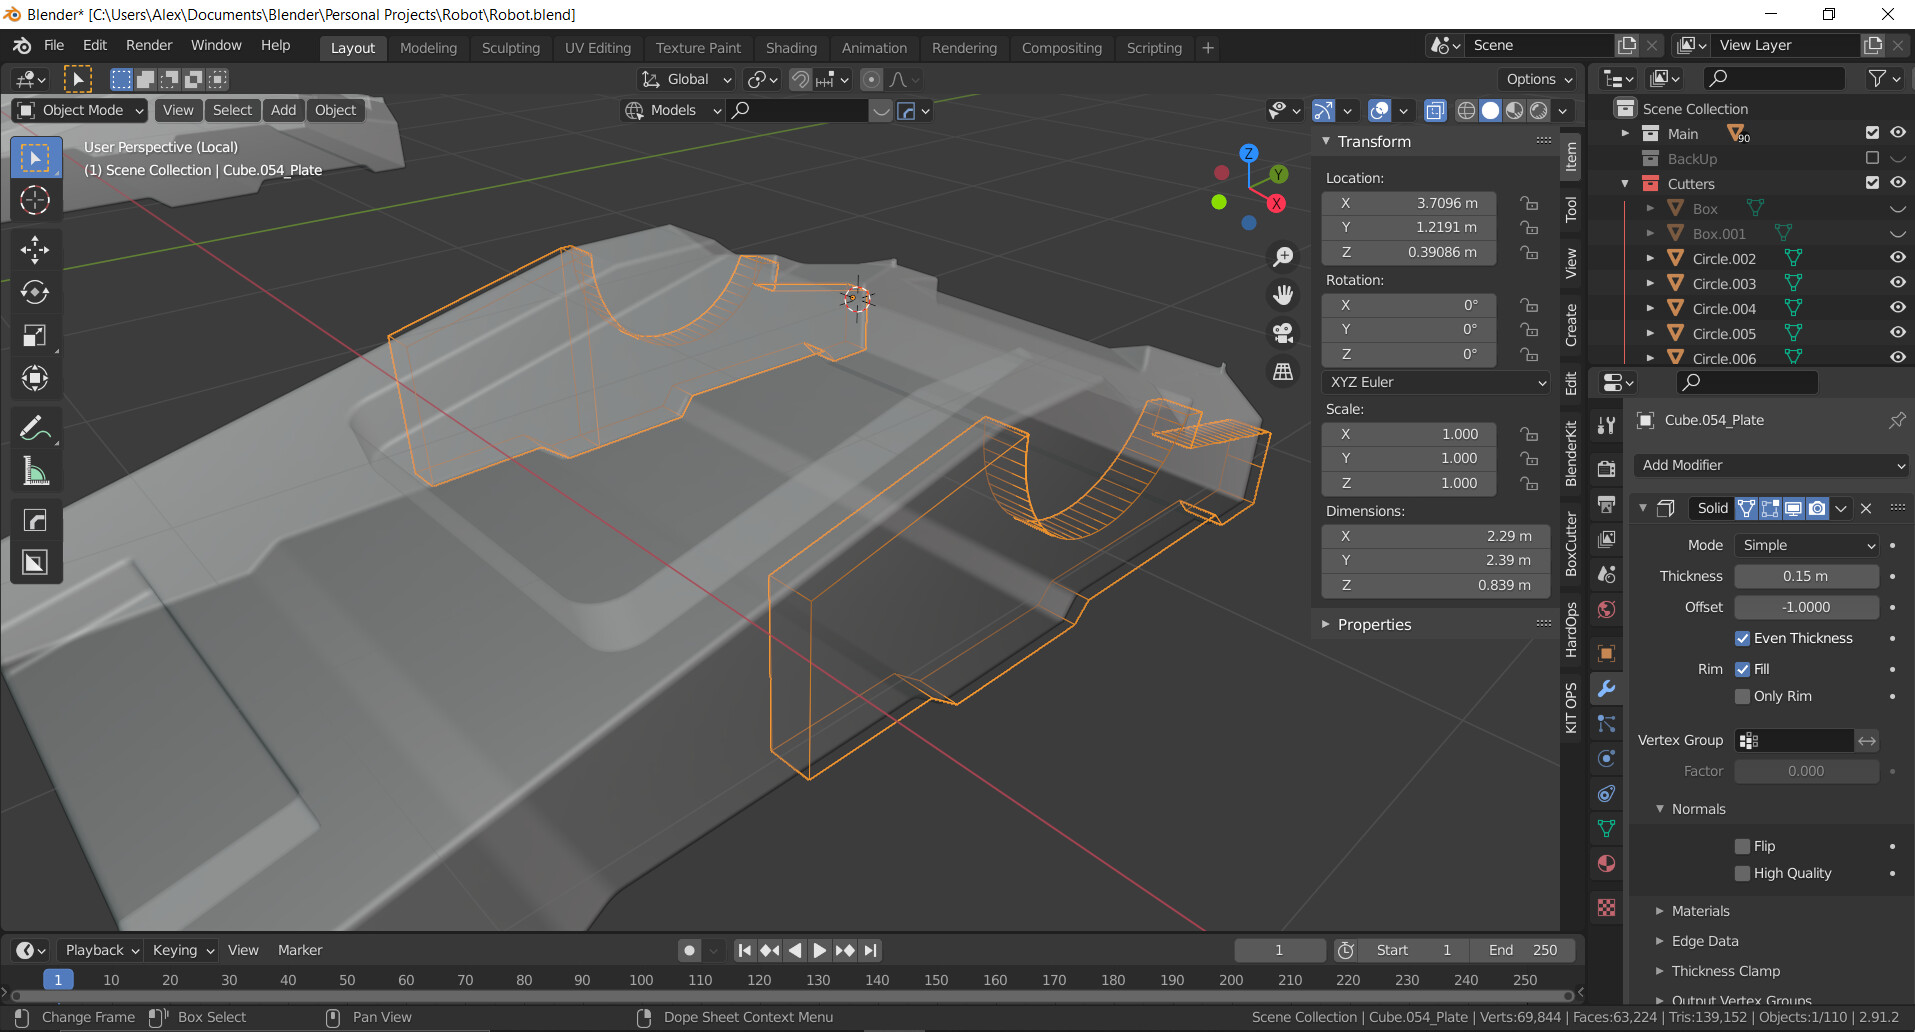Switch perspective/orthographic grid icon
1915x1032 pixels.
(x=1283, y=371)
